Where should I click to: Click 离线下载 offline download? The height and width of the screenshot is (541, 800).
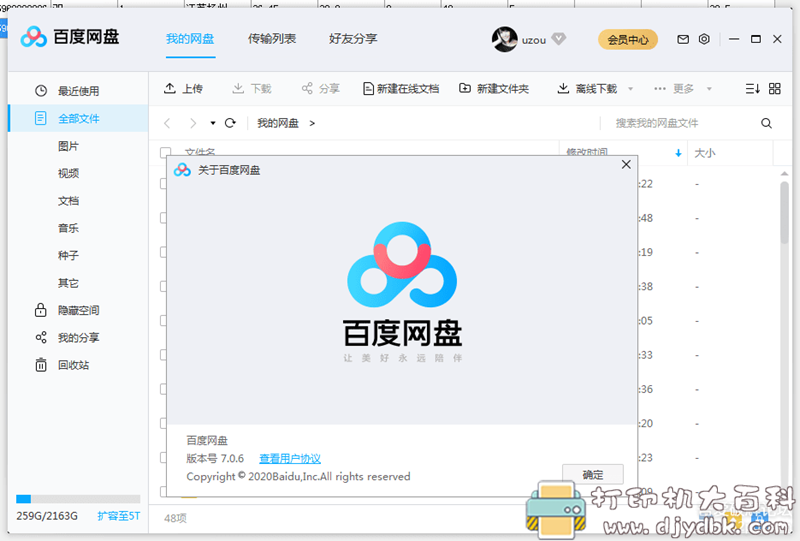click(x=587, y=89)
